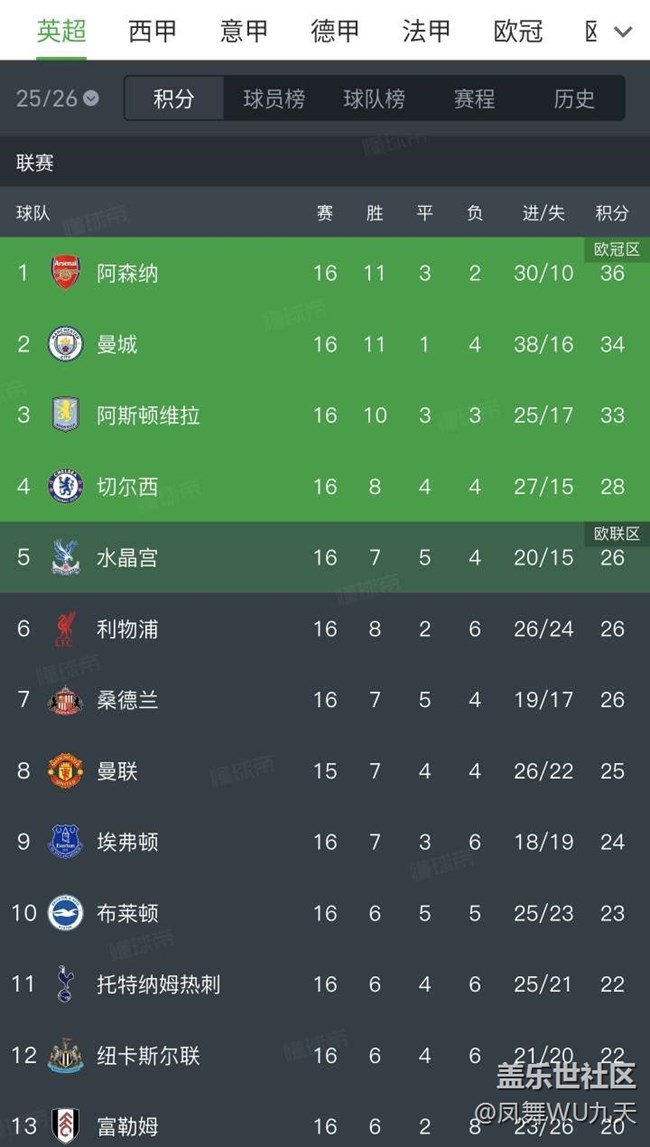Image resolution: width=650 pixels, height=1147 pixels.
Task: Expand the league list chevron
Action: pyautogui.click(x=622, y=32)
